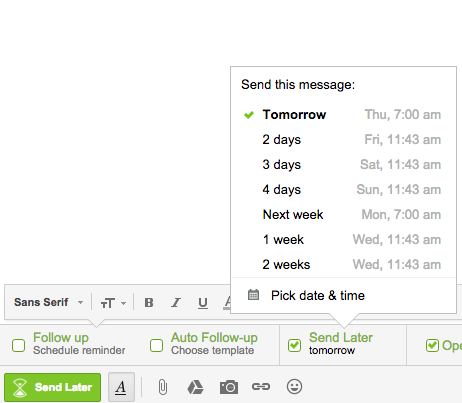Choose Next week Mon 7:00 am option
The height and width of the screenshot is (403, 462).
[343, 215]
